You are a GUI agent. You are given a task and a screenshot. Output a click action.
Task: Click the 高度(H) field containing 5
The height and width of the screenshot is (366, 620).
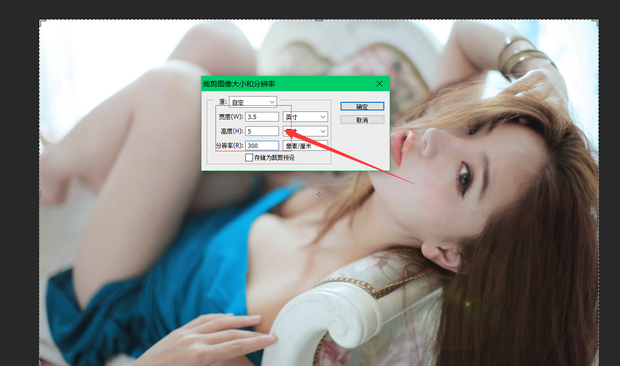click(262, 131)
